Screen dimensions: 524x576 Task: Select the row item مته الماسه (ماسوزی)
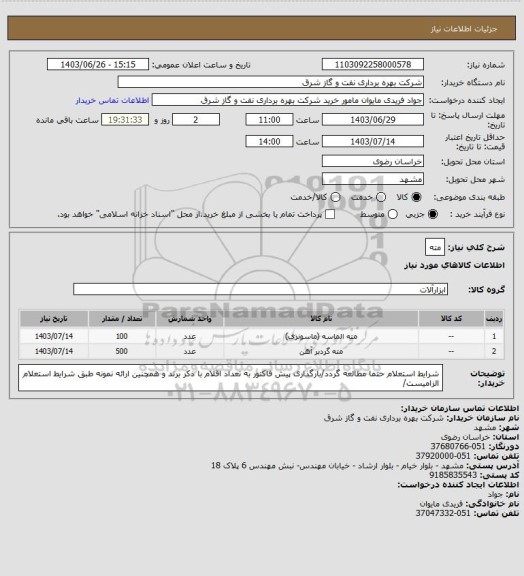(321, 336)
